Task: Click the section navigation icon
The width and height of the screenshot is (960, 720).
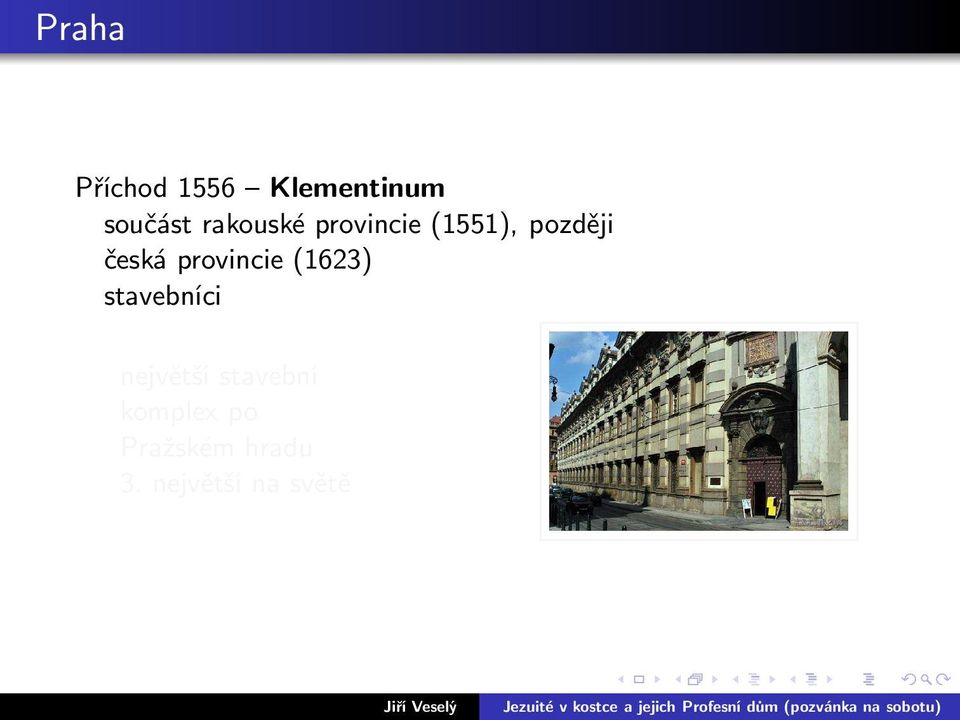Action: (811, 679)
